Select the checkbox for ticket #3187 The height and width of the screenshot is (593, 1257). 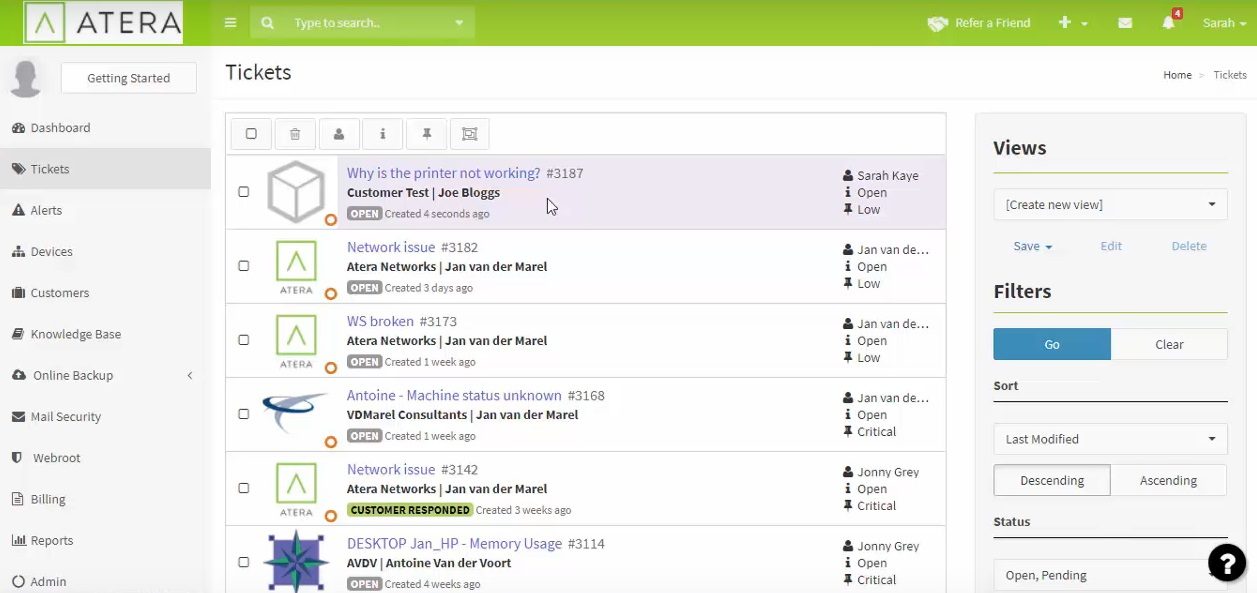[x=243, y=191]
